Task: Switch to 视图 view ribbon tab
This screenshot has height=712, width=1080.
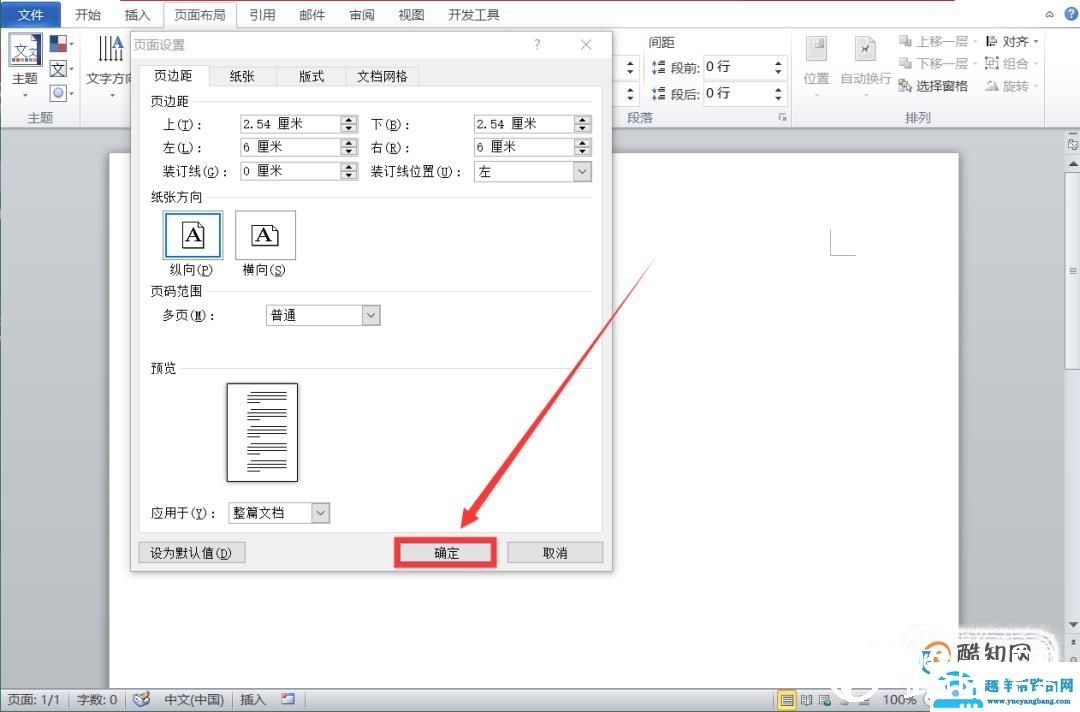Action: click(411, 14)
